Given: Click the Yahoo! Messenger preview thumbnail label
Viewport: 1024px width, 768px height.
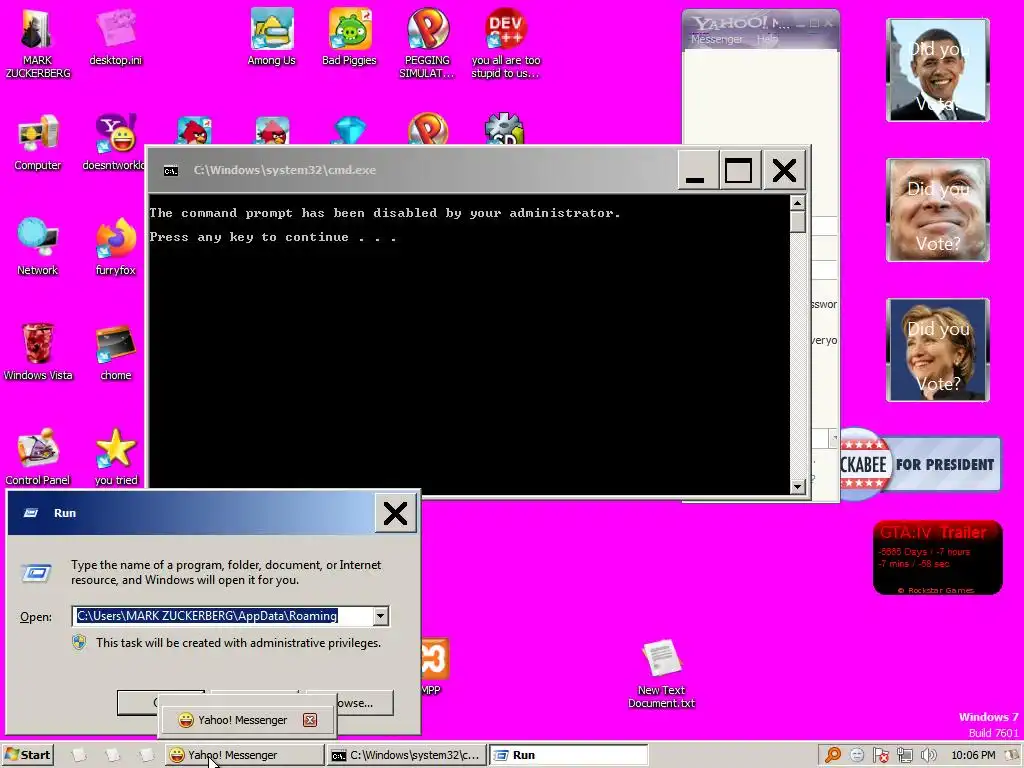Looking at the screenshot, I should click(x=242, y=720).
